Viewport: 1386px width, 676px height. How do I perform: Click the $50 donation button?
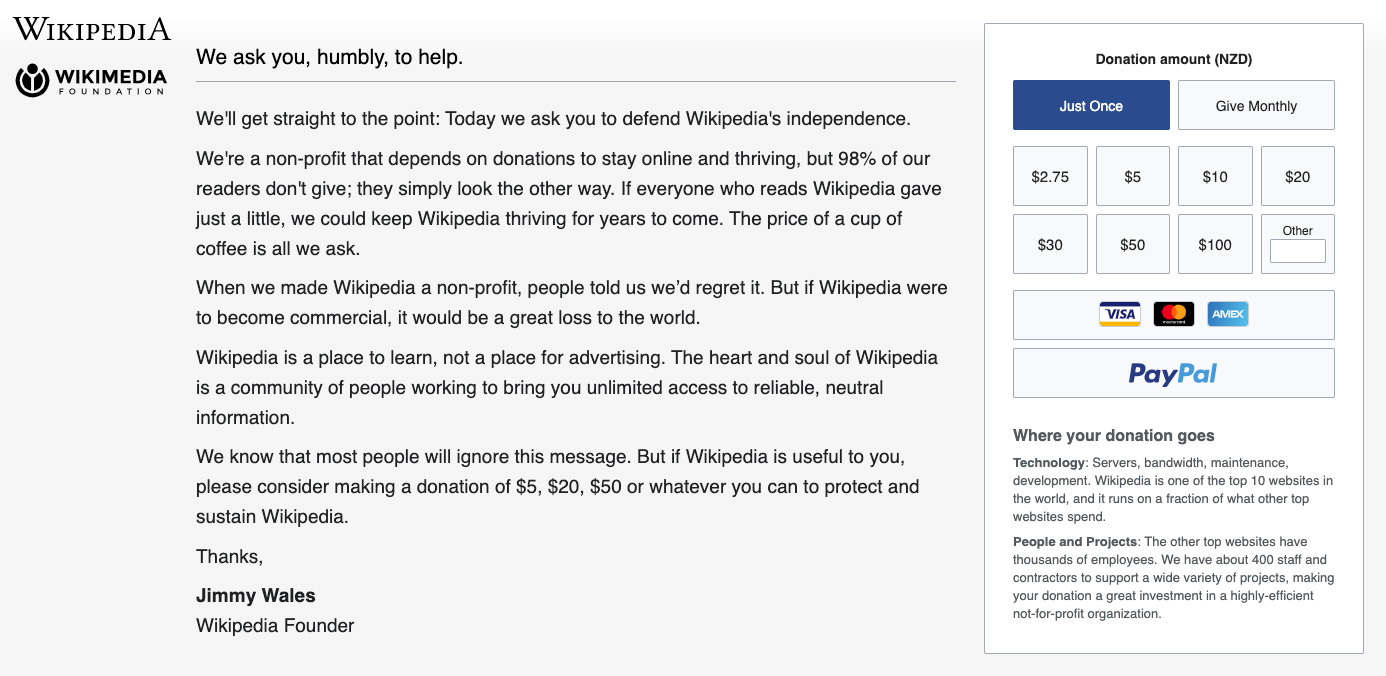click(x=1132, y=243)
